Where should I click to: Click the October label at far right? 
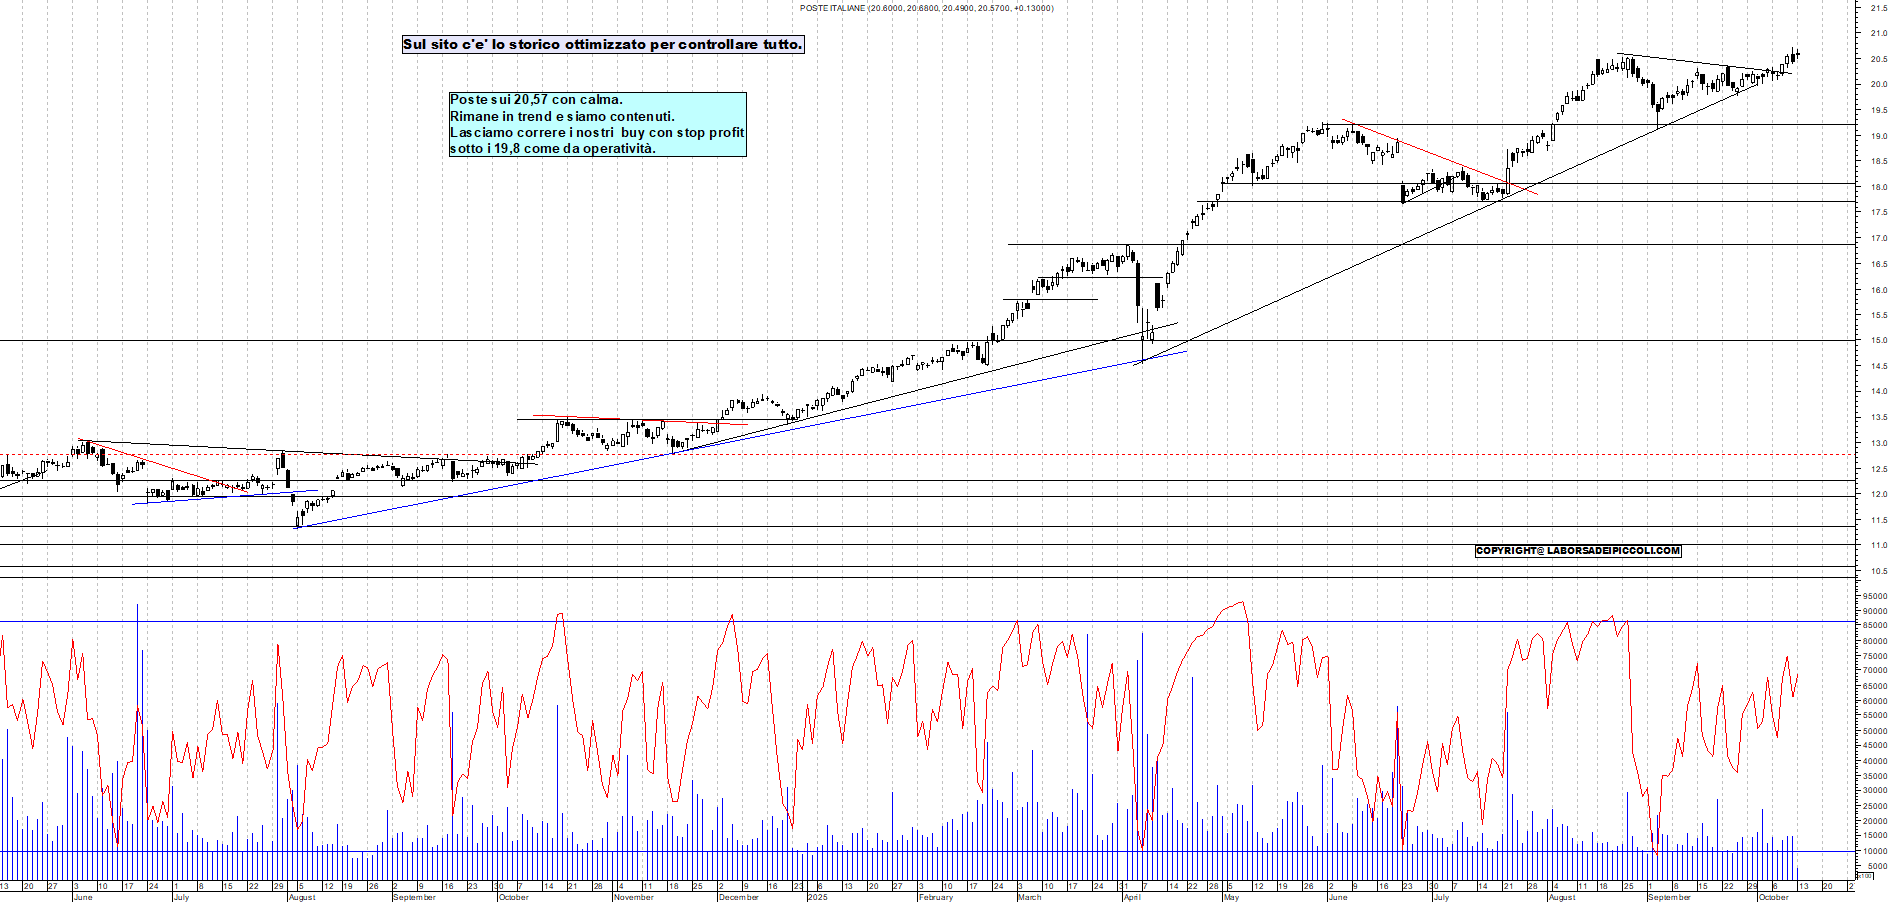point(1773,897)
